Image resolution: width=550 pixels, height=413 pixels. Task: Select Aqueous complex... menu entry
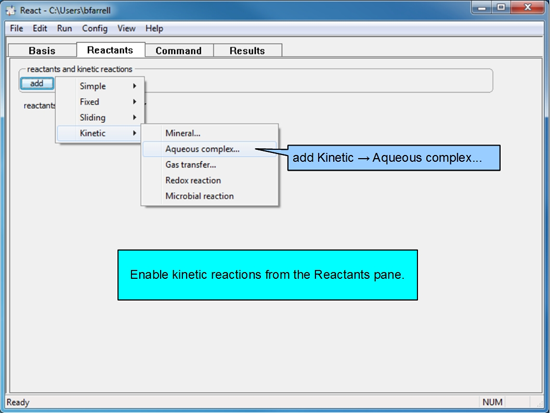[210, 149]
